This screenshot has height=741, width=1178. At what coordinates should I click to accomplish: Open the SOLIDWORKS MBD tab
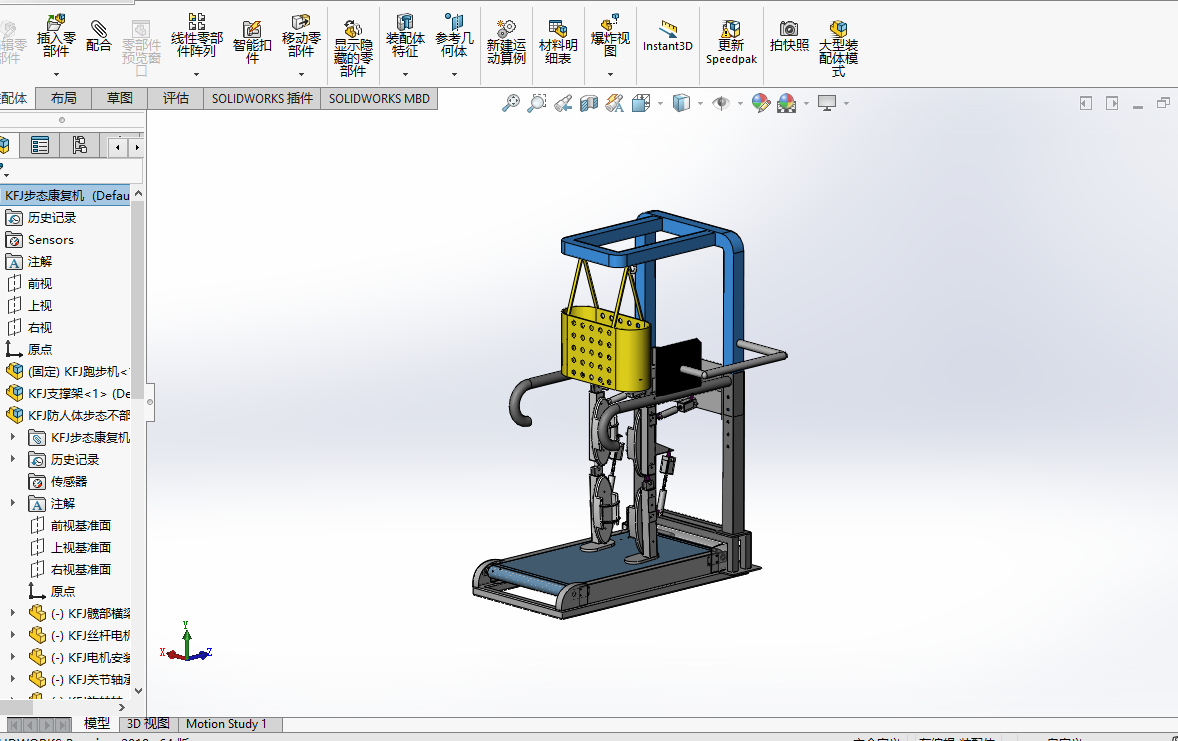pos(379,98)
